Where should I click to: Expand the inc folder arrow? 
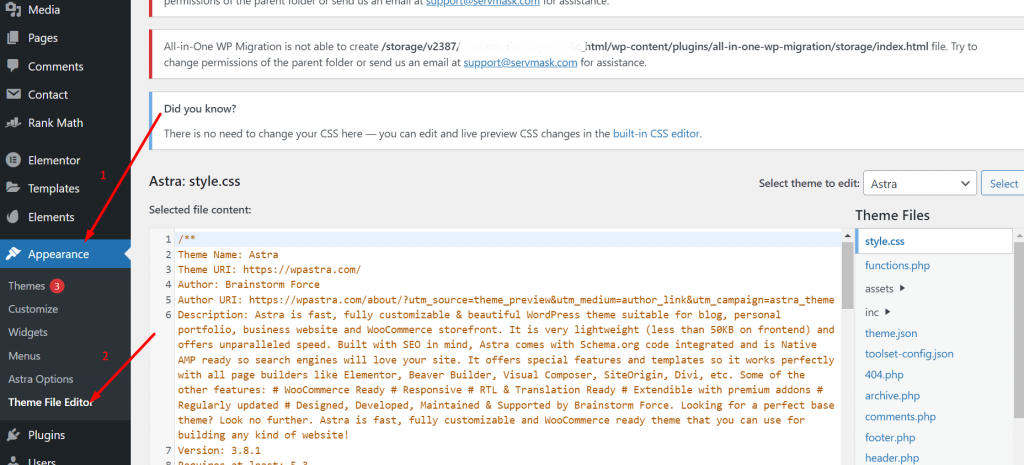(x=888, y=312)
